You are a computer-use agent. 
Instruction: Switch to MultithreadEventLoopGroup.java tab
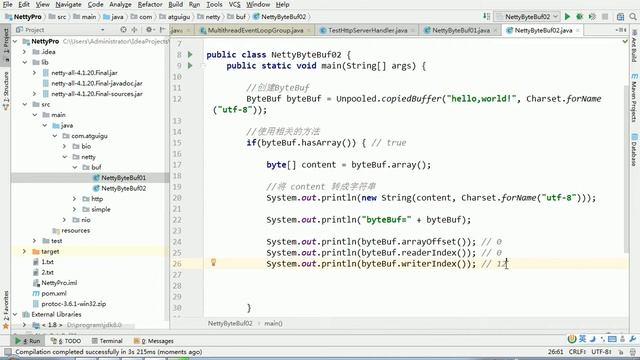pos(255,30)
